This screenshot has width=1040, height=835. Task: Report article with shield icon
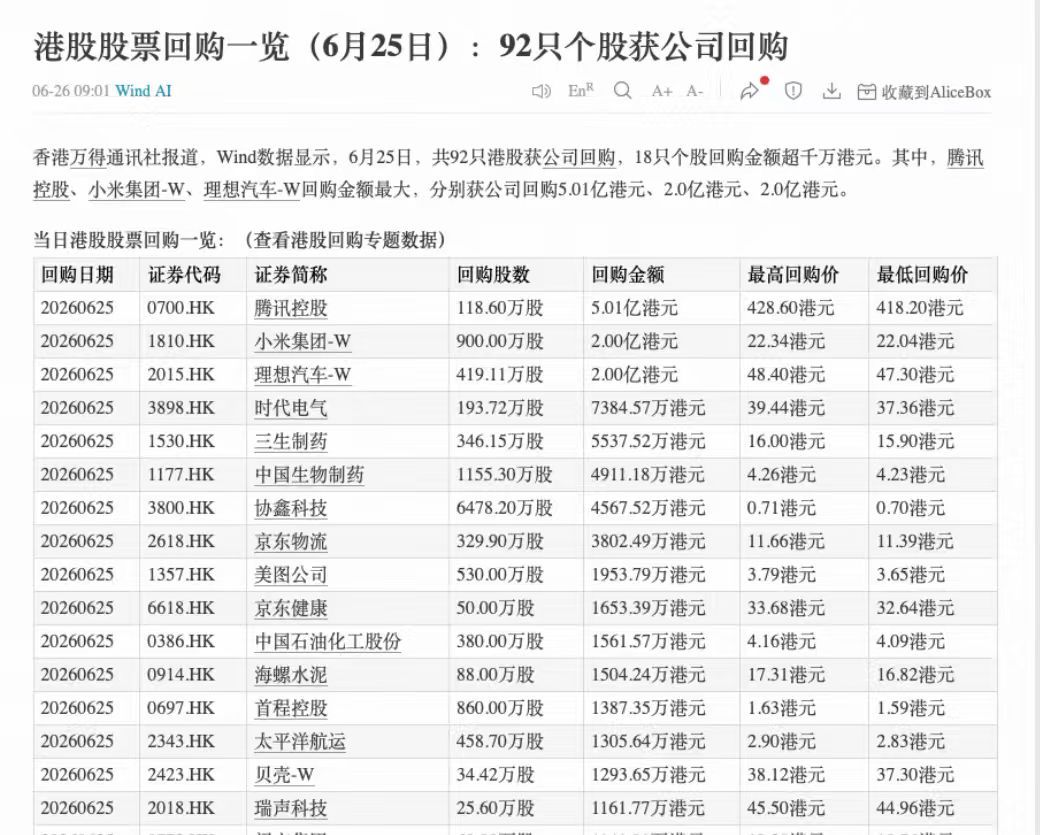[x=793, y=91]
